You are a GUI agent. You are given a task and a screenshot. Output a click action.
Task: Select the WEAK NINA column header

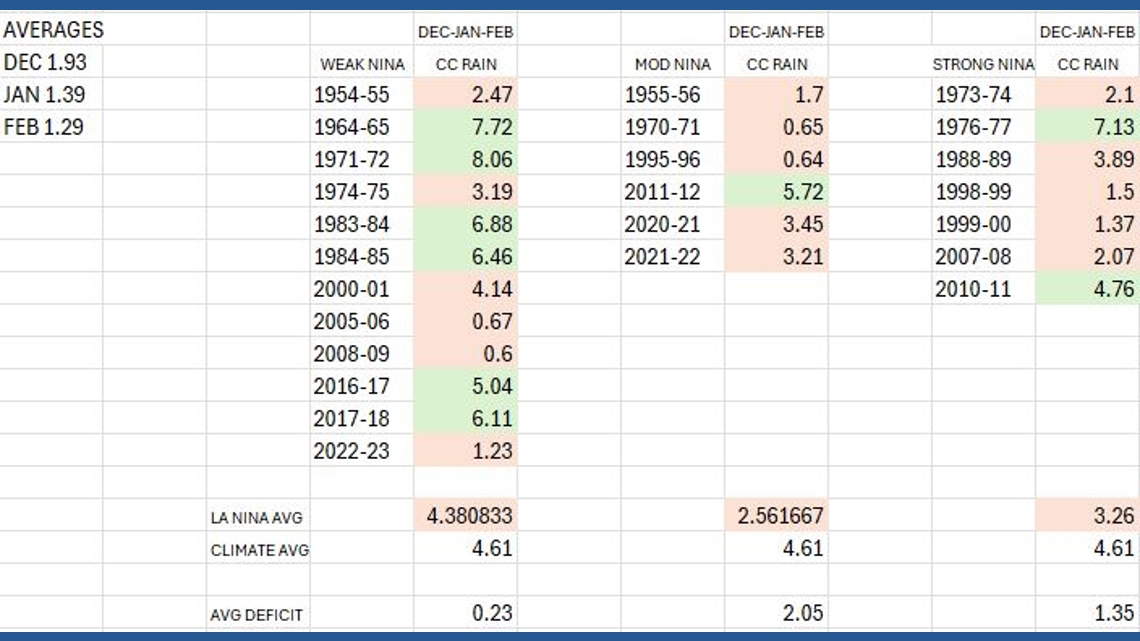pyautogui.click(x=362, y=64)
